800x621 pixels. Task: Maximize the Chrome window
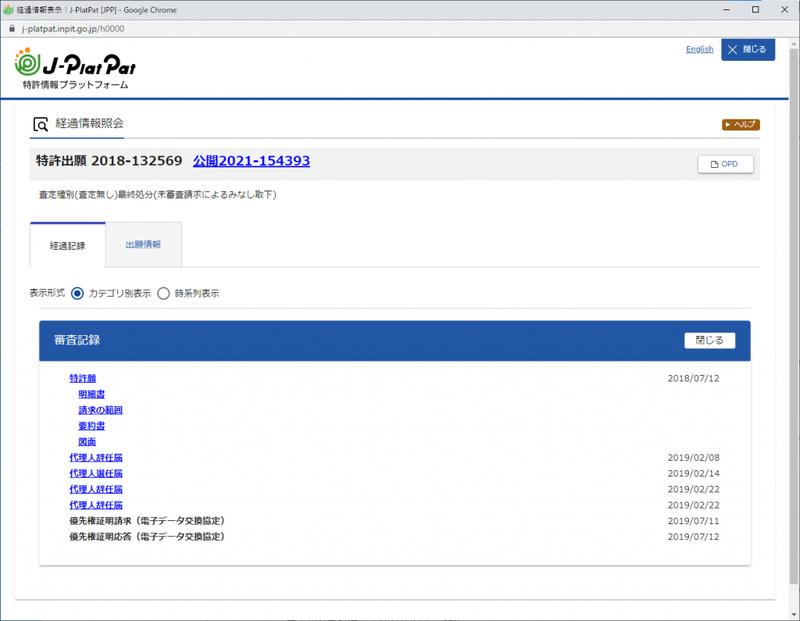[x=755, y=10]
